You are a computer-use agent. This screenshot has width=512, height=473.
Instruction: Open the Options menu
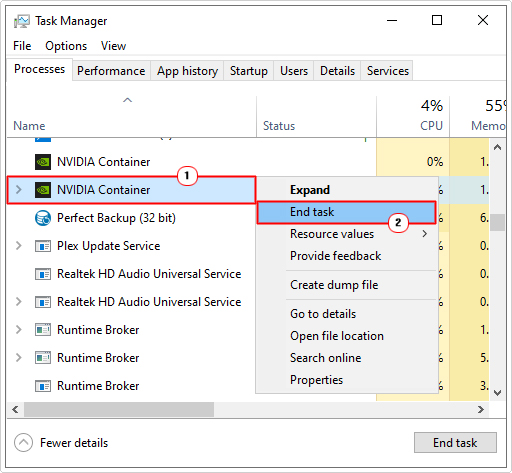(66, 46)
